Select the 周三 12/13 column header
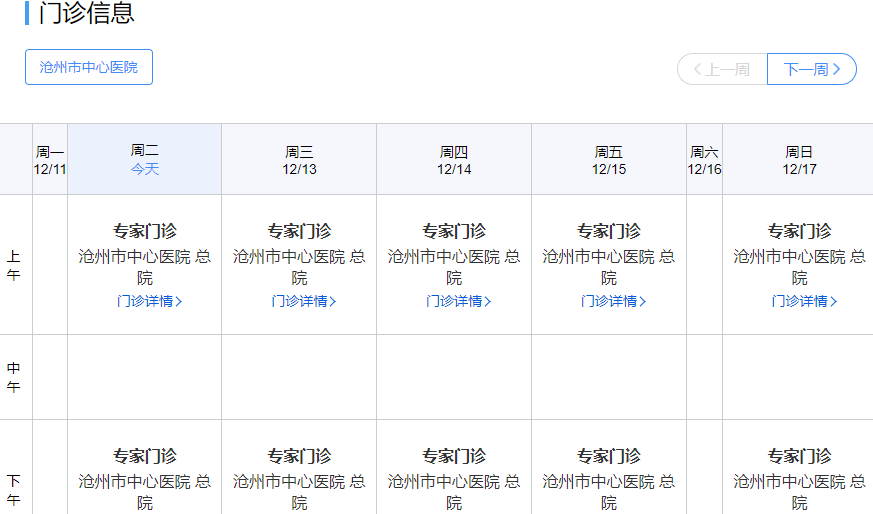The image size is (873, 514). click(299, 160)
